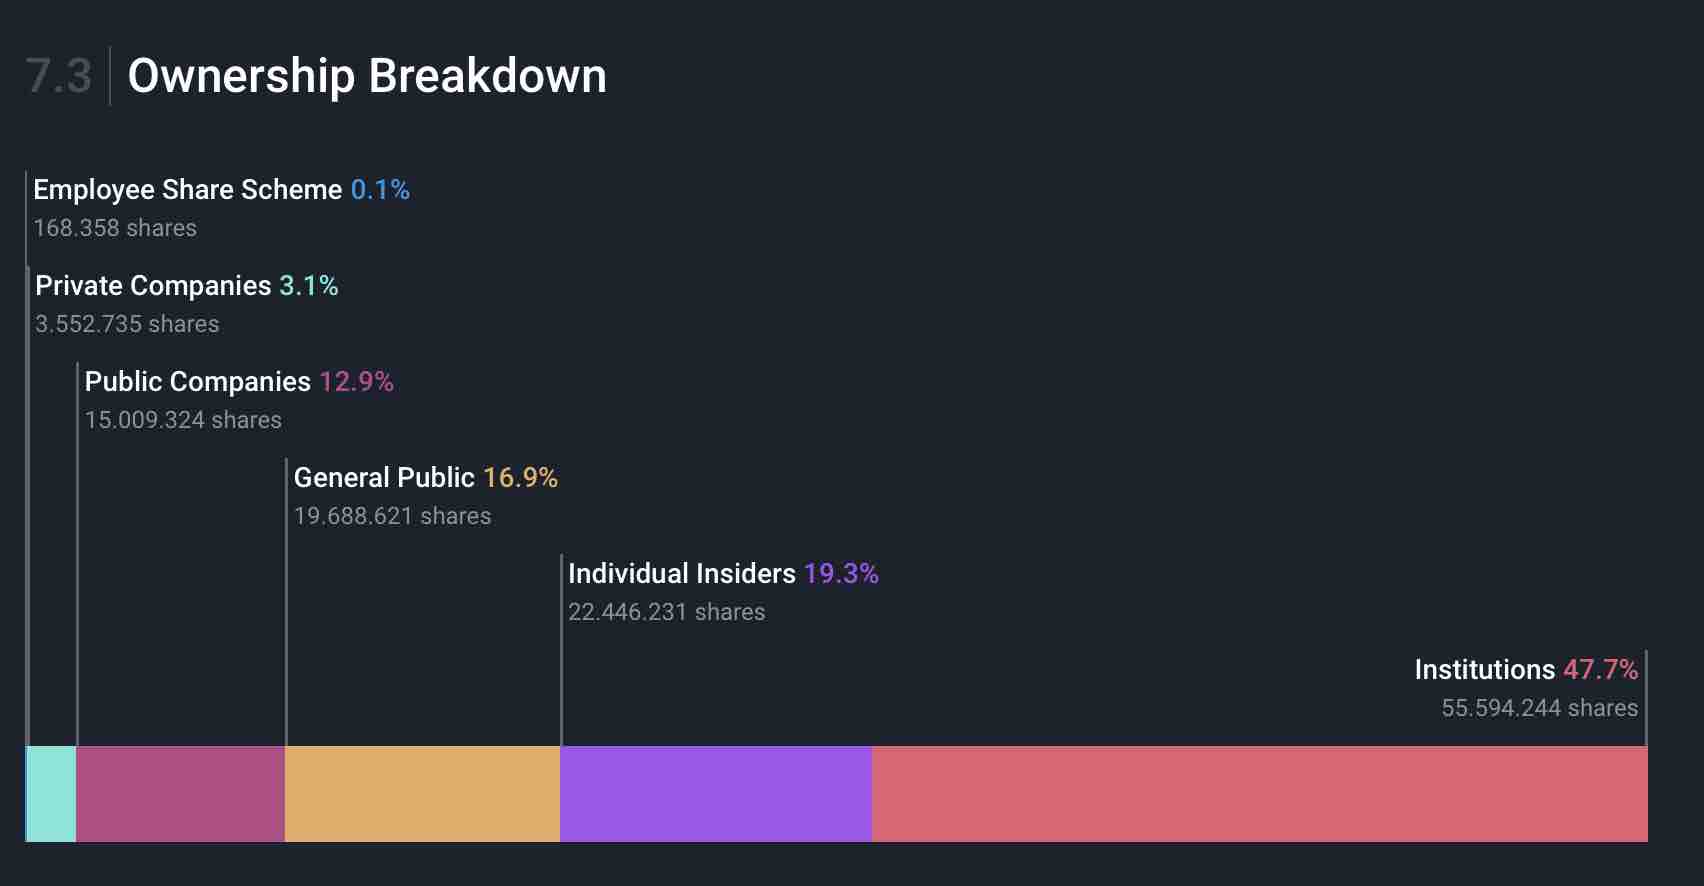1704x886 pixels.
Task: Click the orange General Public bar segment
Action: click(x=422, y=793)
